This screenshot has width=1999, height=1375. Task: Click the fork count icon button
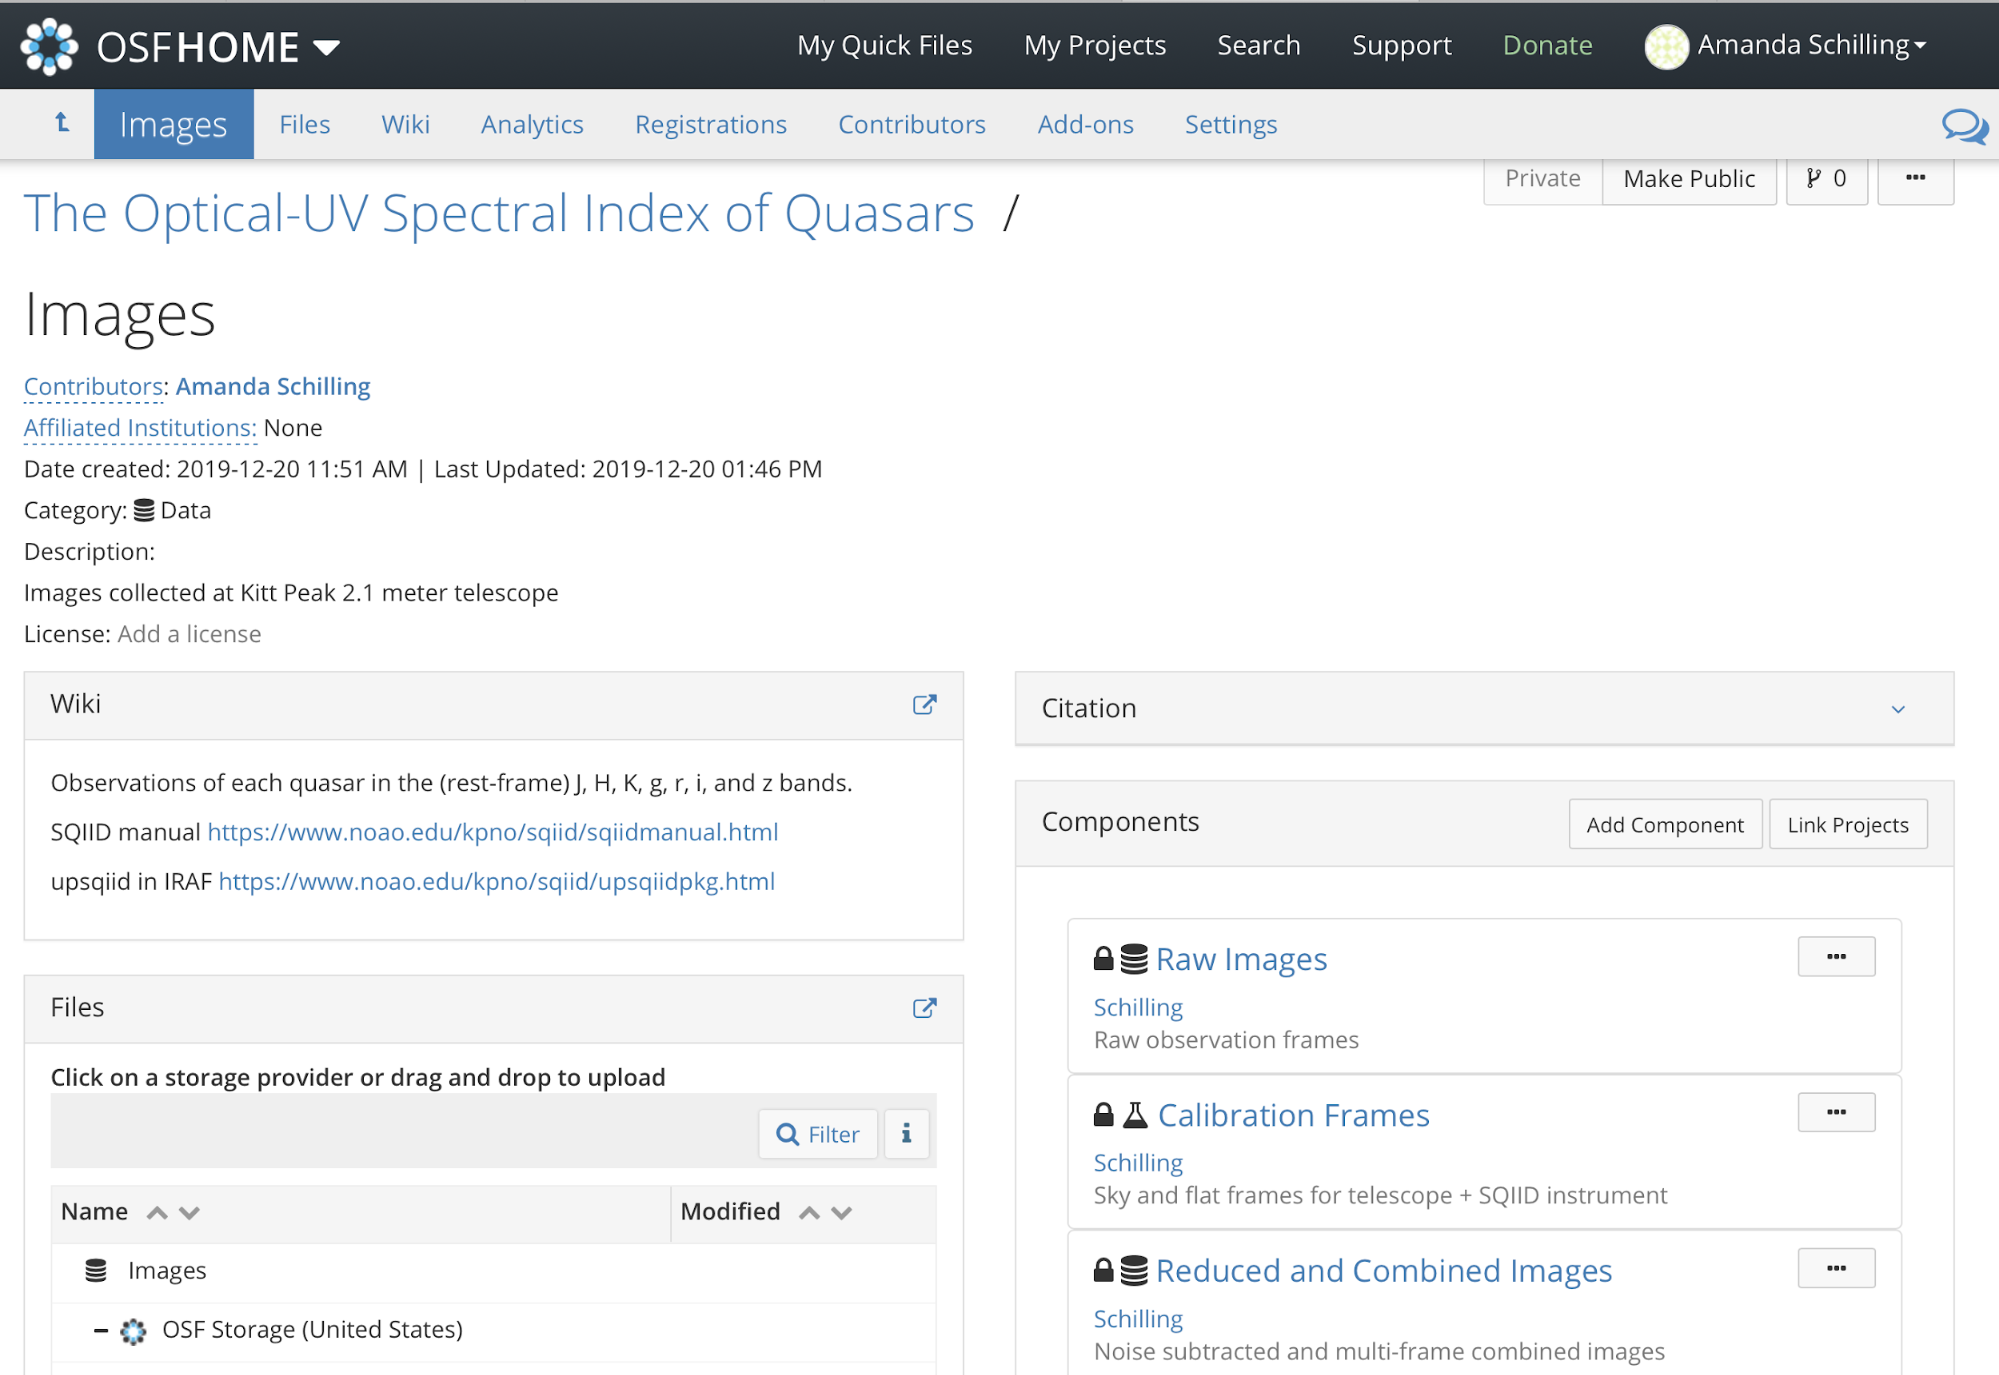(x=1826, y=179)
